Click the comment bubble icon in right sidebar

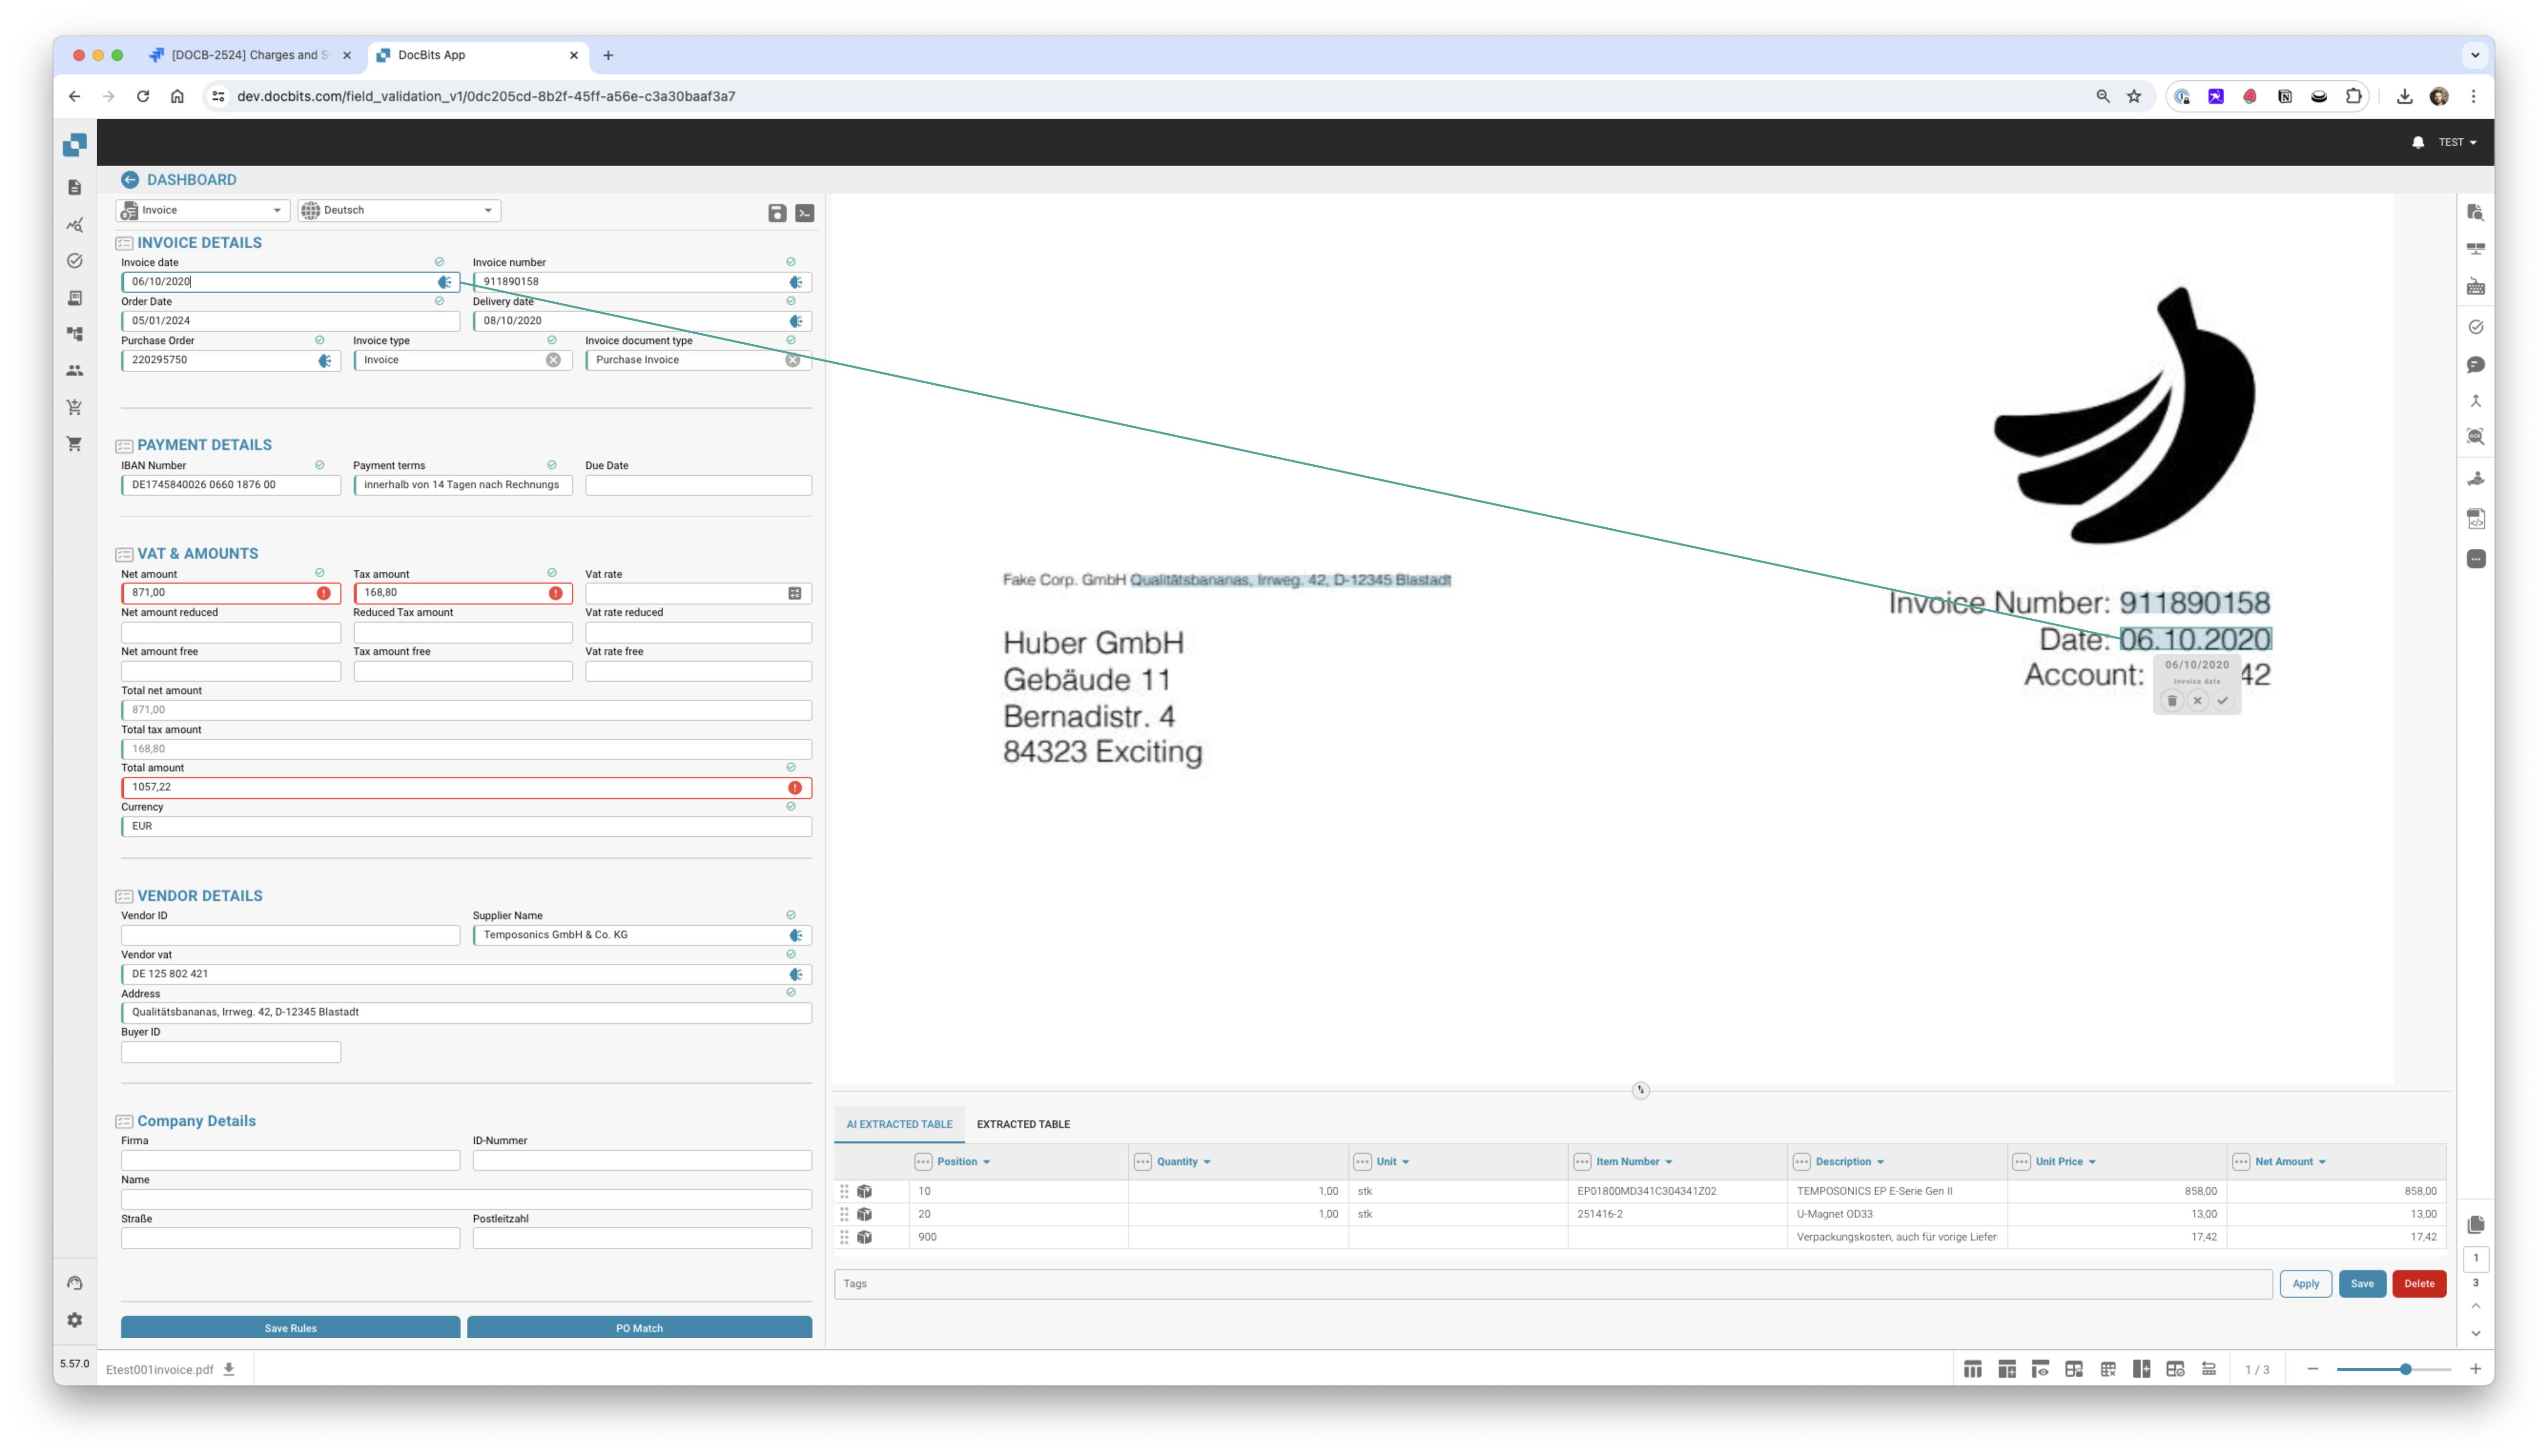(x=2475, y=365)
